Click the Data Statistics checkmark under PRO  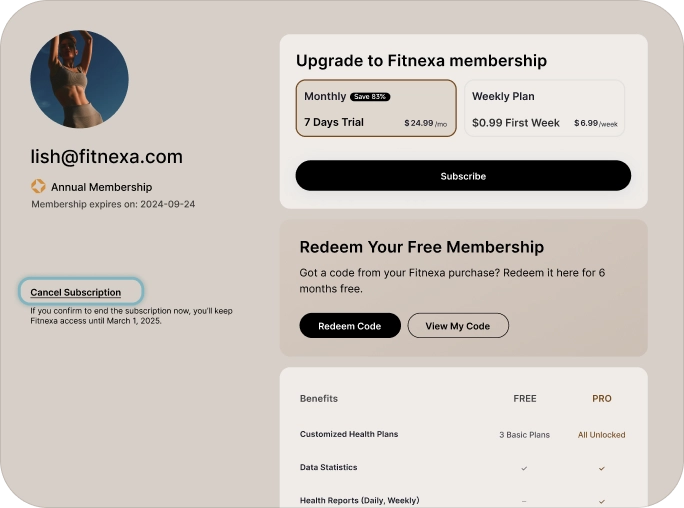[601, 468]
